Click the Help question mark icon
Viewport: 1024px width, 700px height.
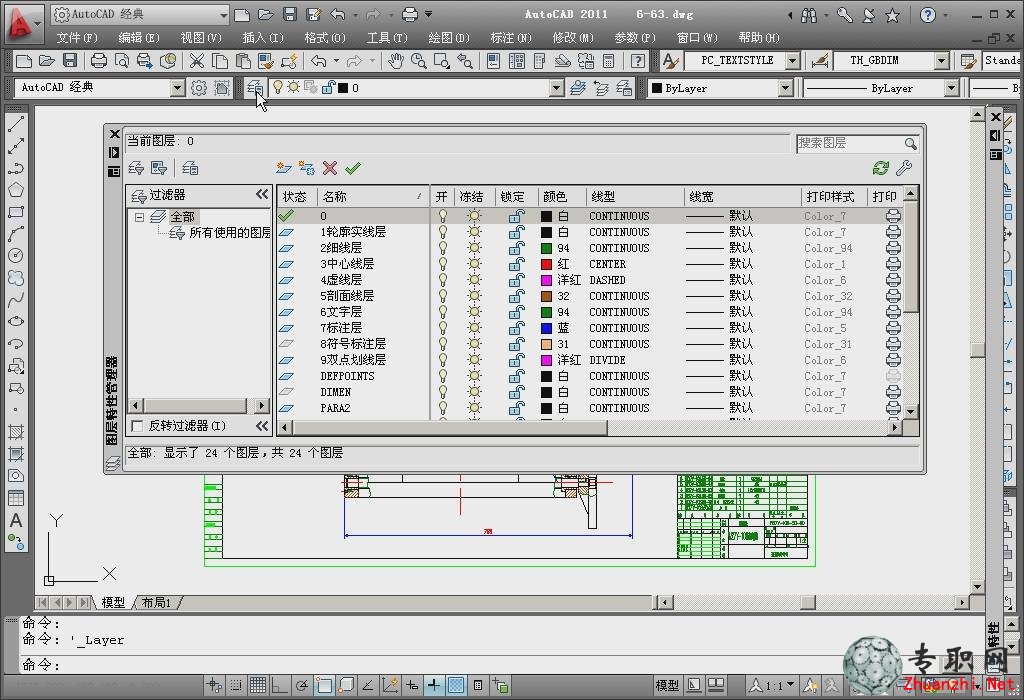pos(637,61)
